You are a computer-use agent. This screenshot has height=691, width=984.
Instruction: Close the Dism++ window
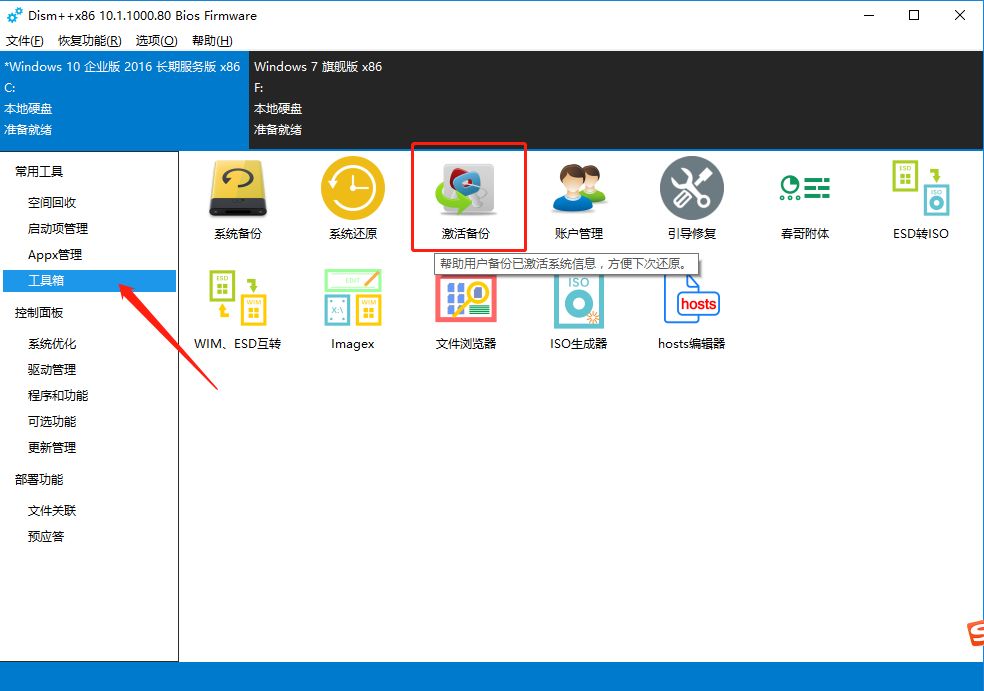pos(960,16)
